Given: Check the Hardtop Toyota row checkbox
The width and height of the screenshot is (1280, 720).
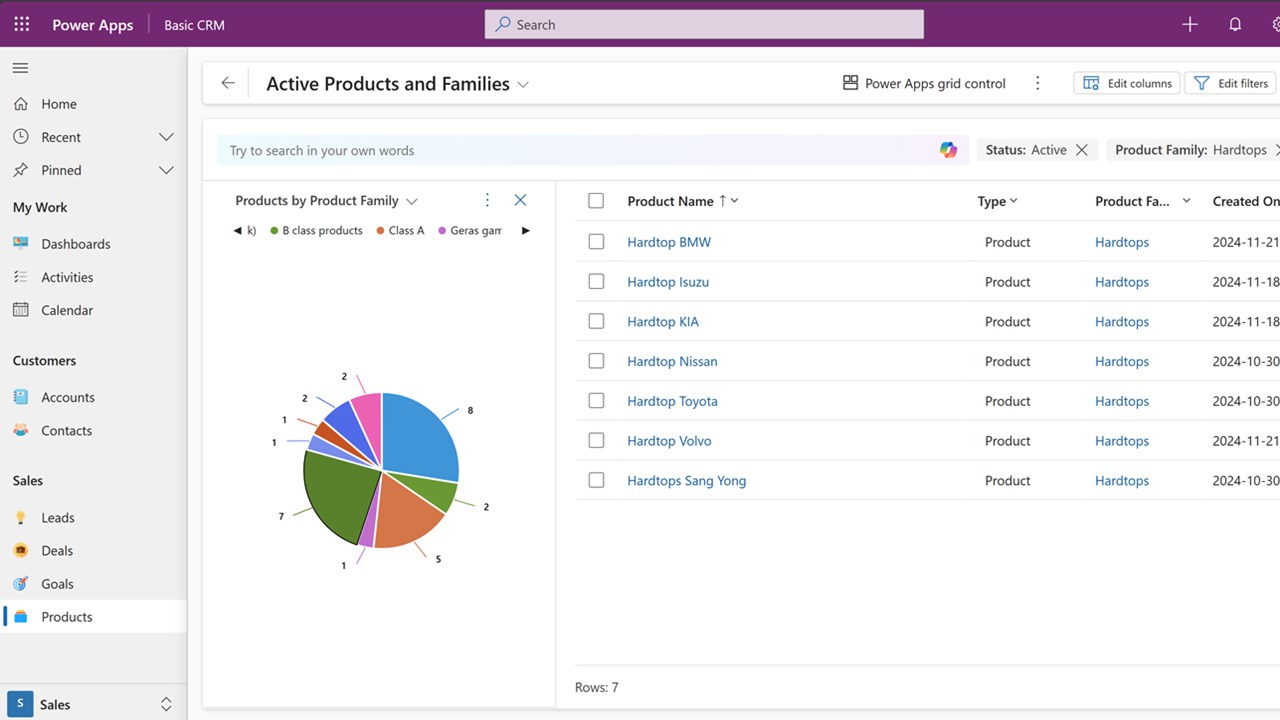Looking at the screenshot, I should [x=596, y=401].
